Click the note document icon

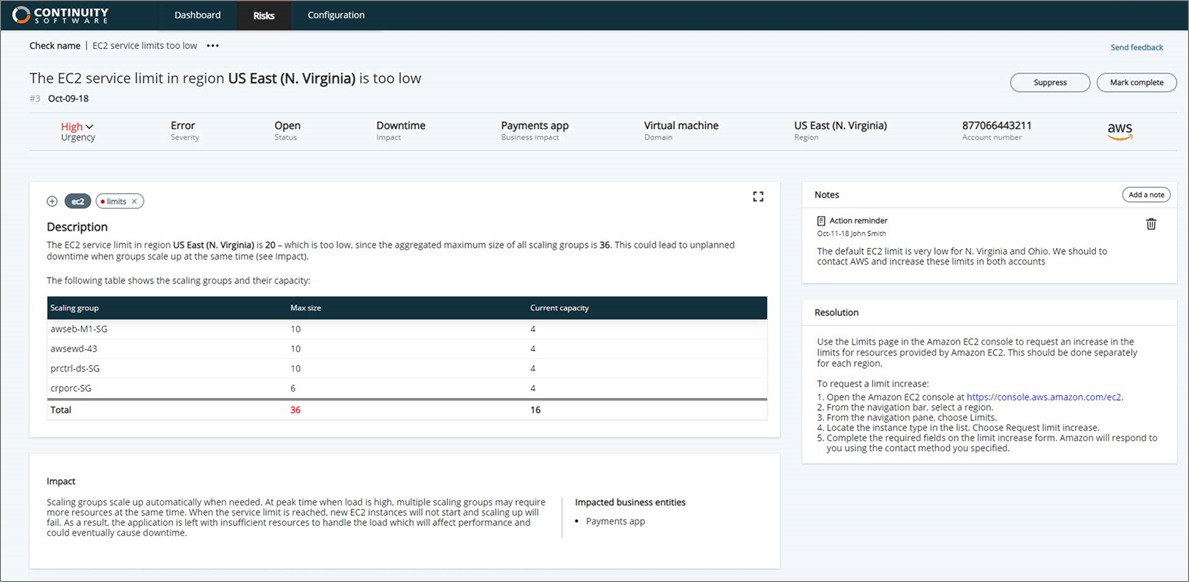[x=821, y=221]
